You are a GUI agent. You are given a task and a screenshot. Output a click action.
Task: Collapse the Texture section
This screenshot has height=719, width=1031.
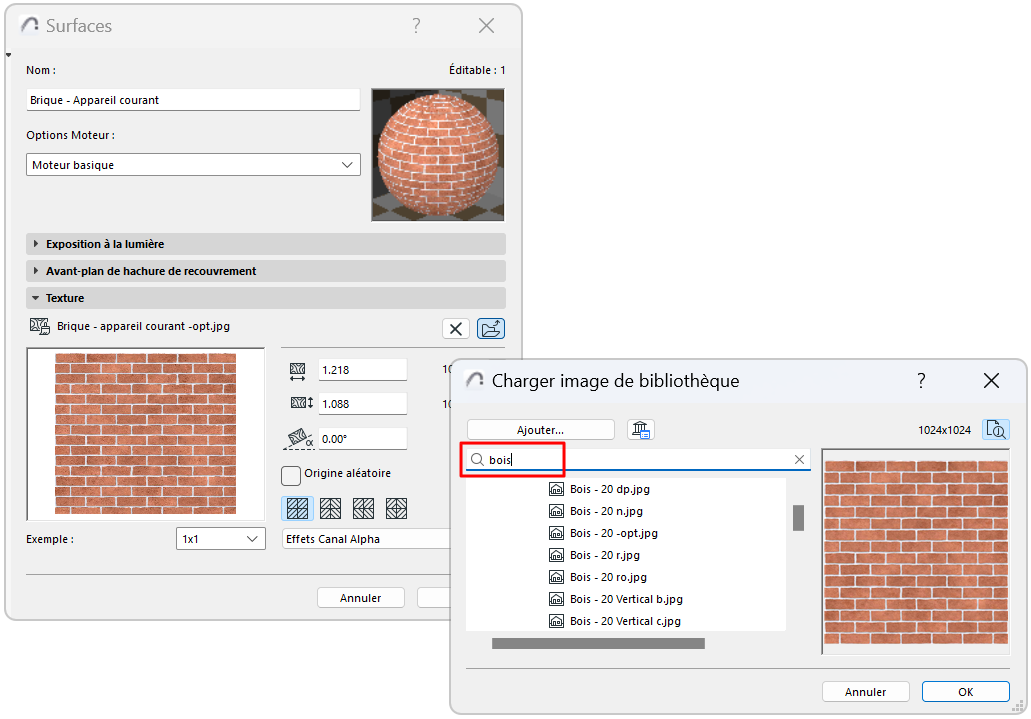click(266, 298)
